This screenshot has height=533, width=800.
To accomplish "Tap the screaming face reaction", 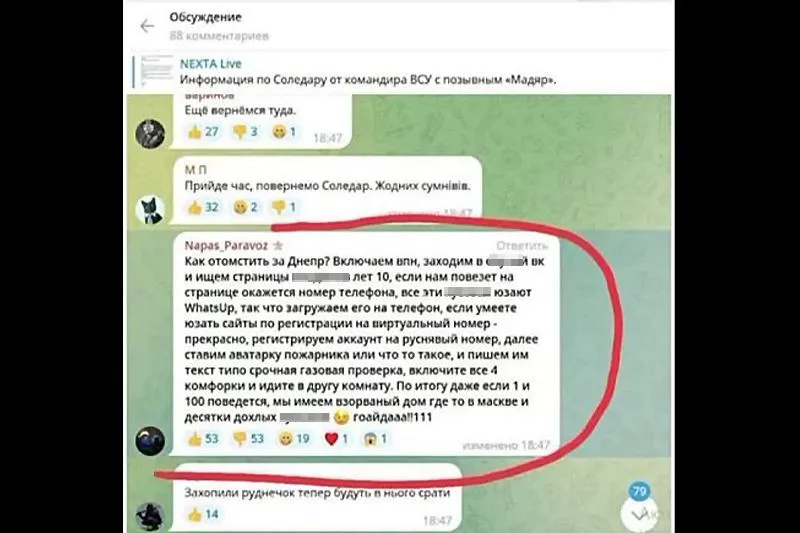I will tap(375, 439).
